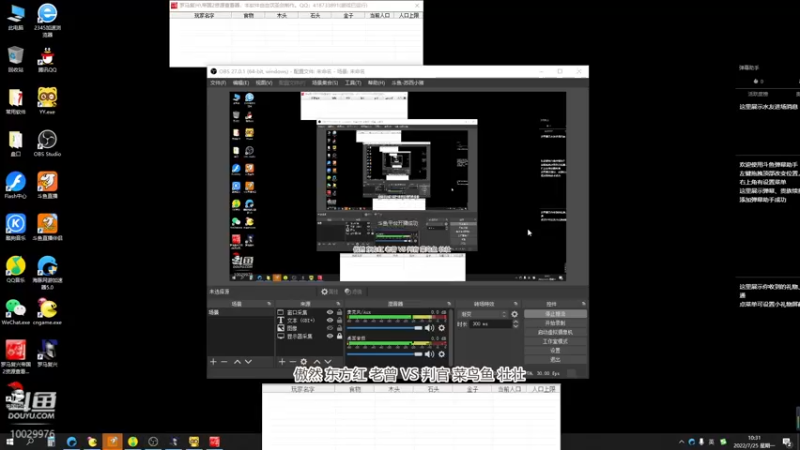This screenshot has width=800, height=450.
Task: Pop out the 转场特效 dock panel
Action: point(516,304)
